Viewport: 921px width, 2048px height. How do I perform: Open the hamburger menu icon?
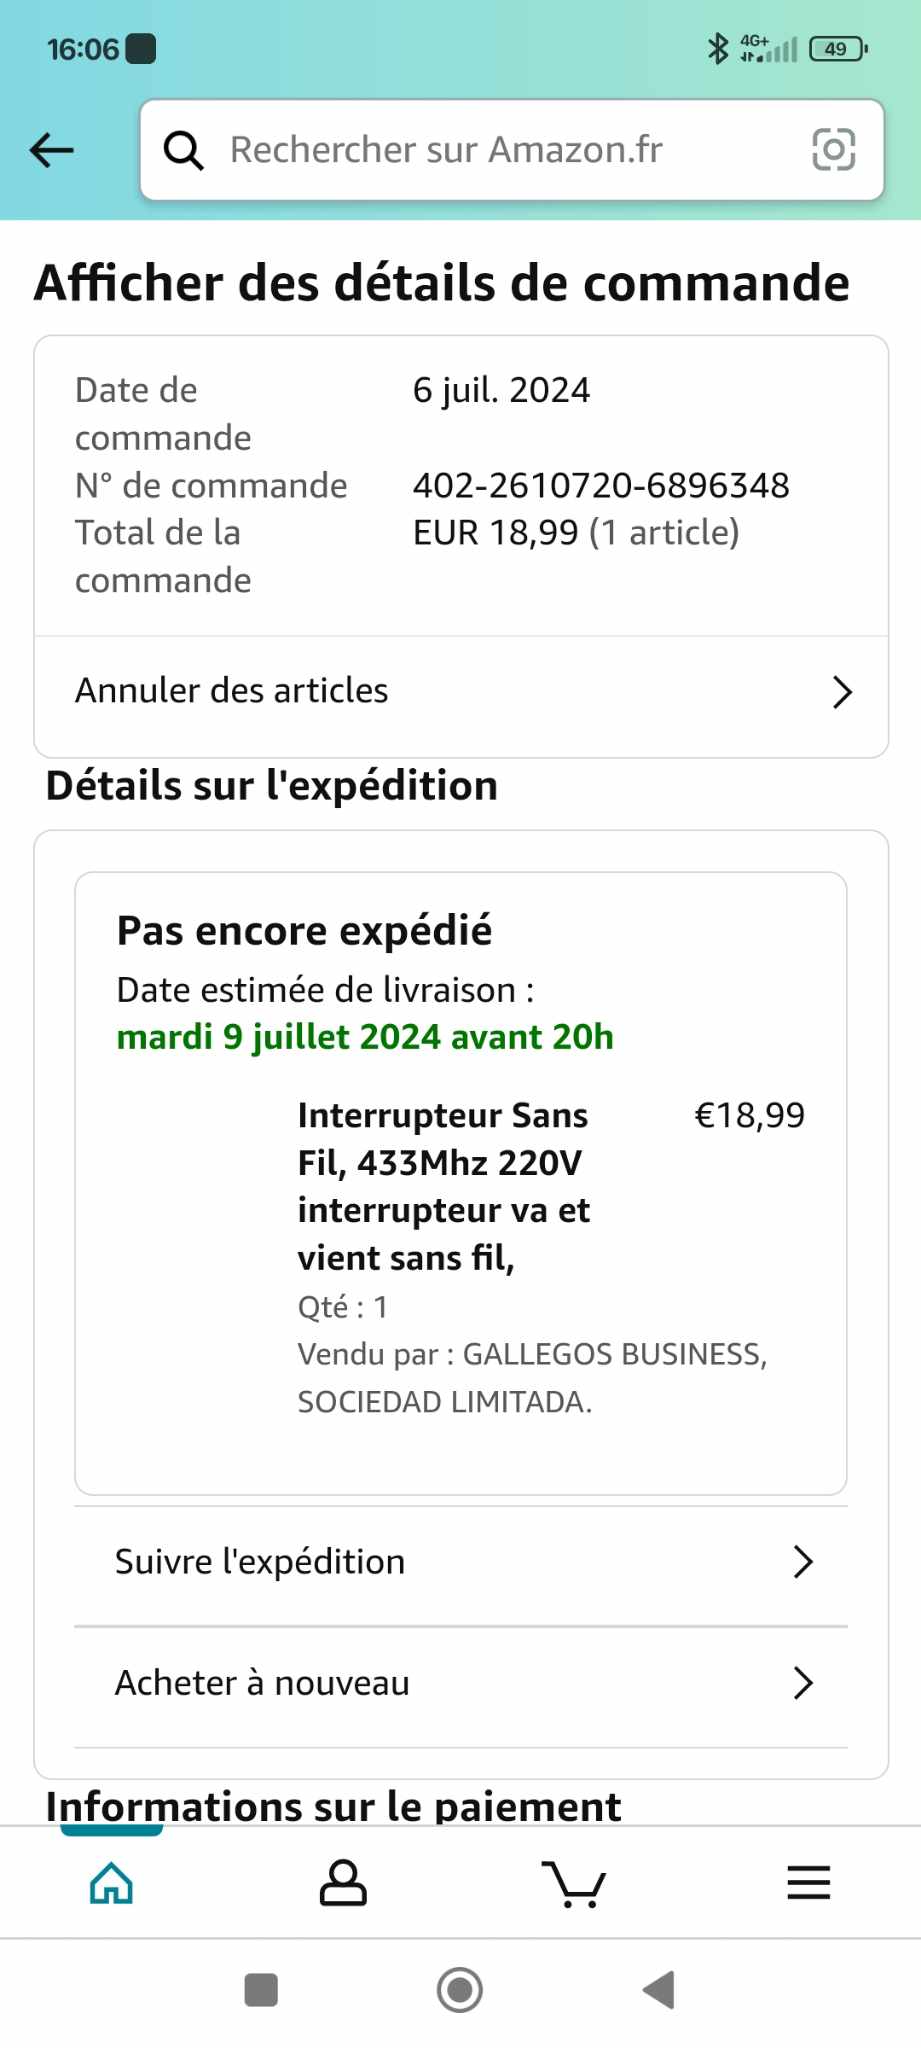pyautogui.click(x=808, y=1884)
